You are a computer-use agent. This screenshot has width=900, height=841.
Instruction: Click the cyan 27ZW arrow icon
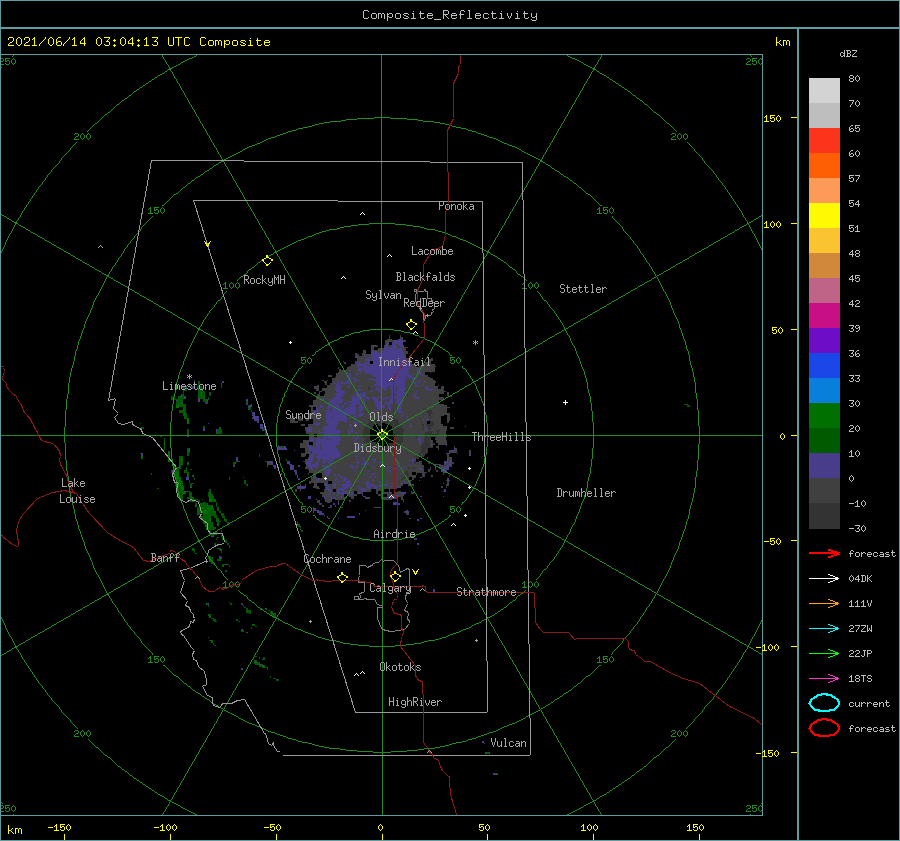[824, 629]
